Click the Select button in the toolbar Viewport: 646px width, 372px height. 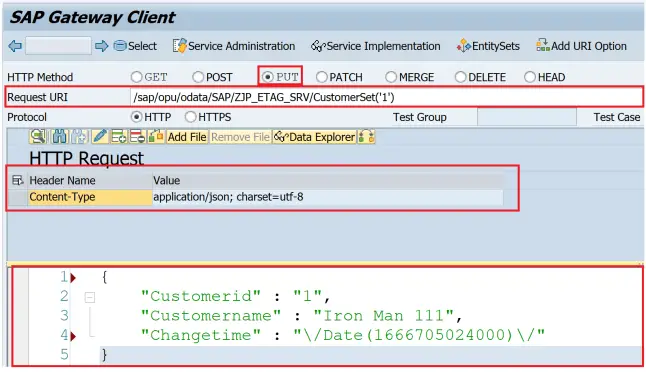coord(135,46)
